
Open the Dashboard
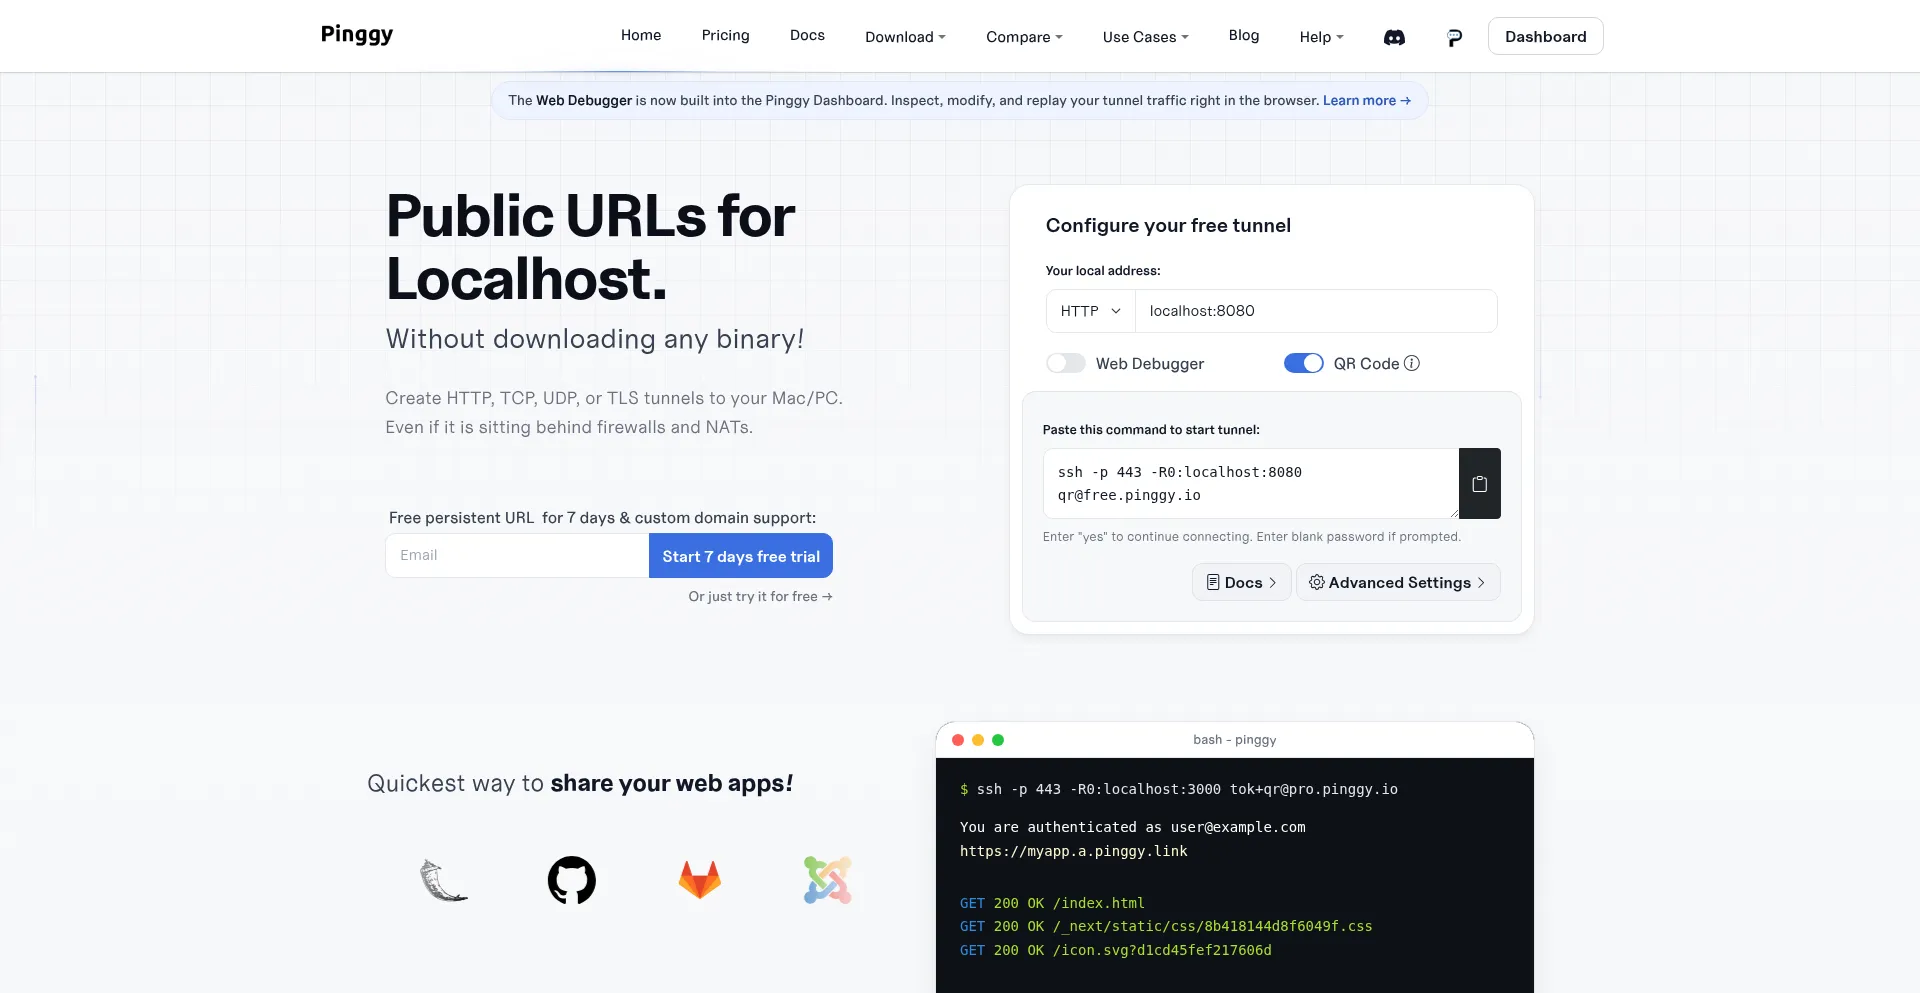tap(1546, 36)
